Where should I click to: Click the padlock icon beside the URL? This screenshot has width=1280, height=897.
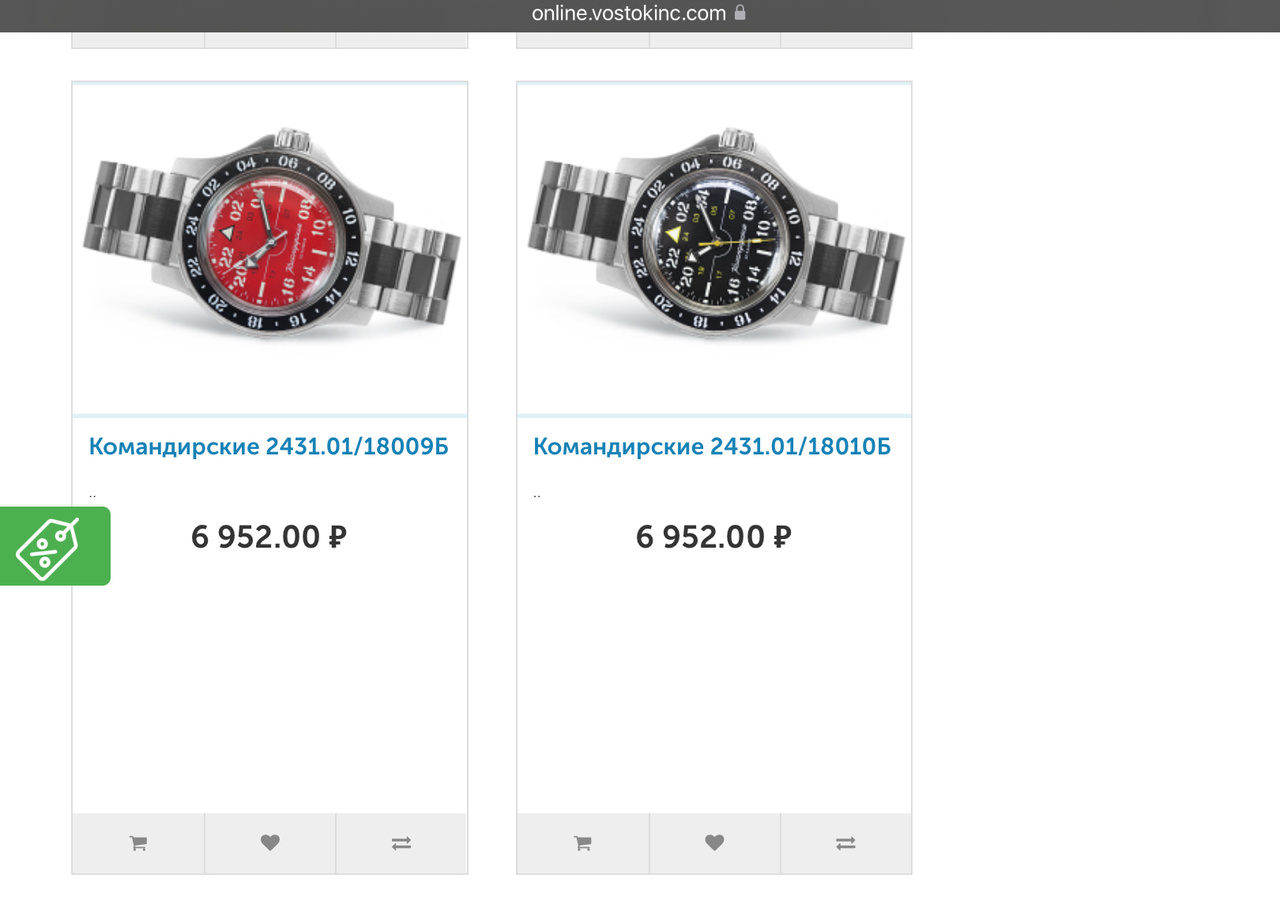pyautogui.click(x=740, y=13)
